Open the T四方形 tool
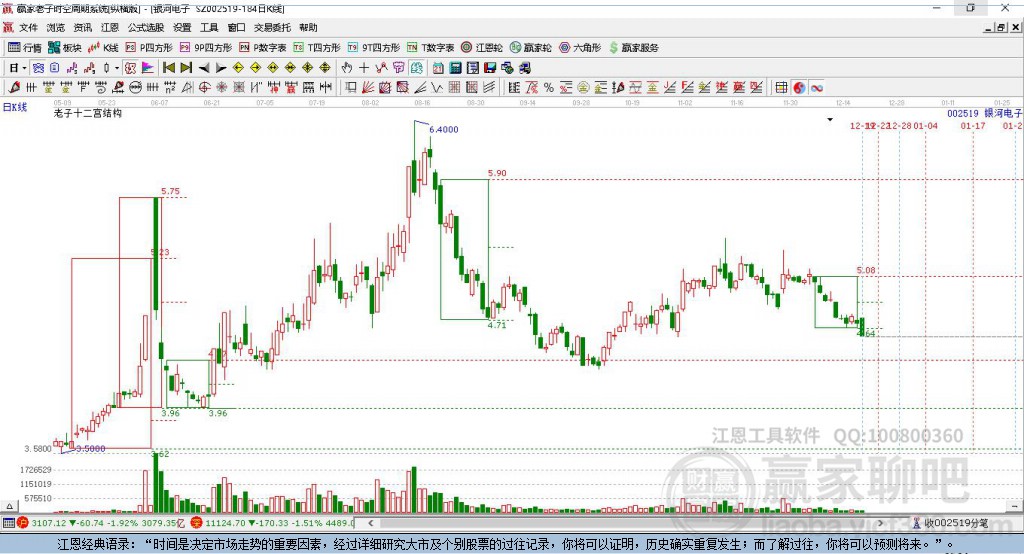The height and width of the screenshot is (554, 1024). 317,48
